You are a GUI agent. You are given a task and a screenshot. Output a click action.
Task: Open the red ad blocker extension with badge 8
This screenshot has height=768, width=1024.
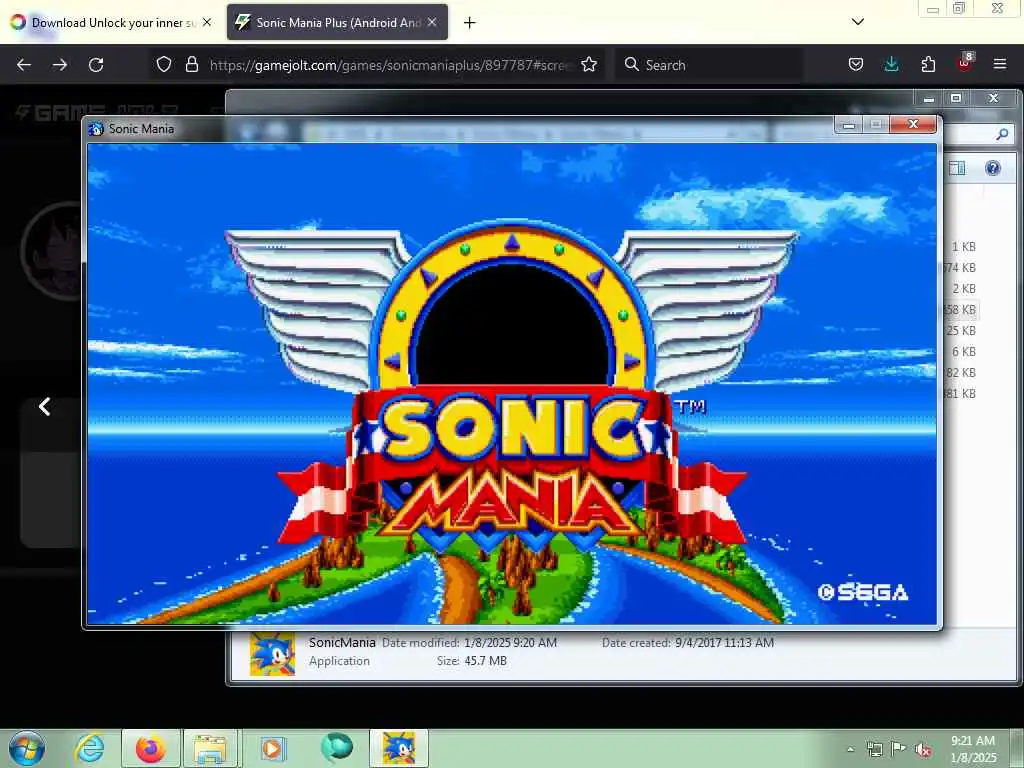(x=965, y=63)
